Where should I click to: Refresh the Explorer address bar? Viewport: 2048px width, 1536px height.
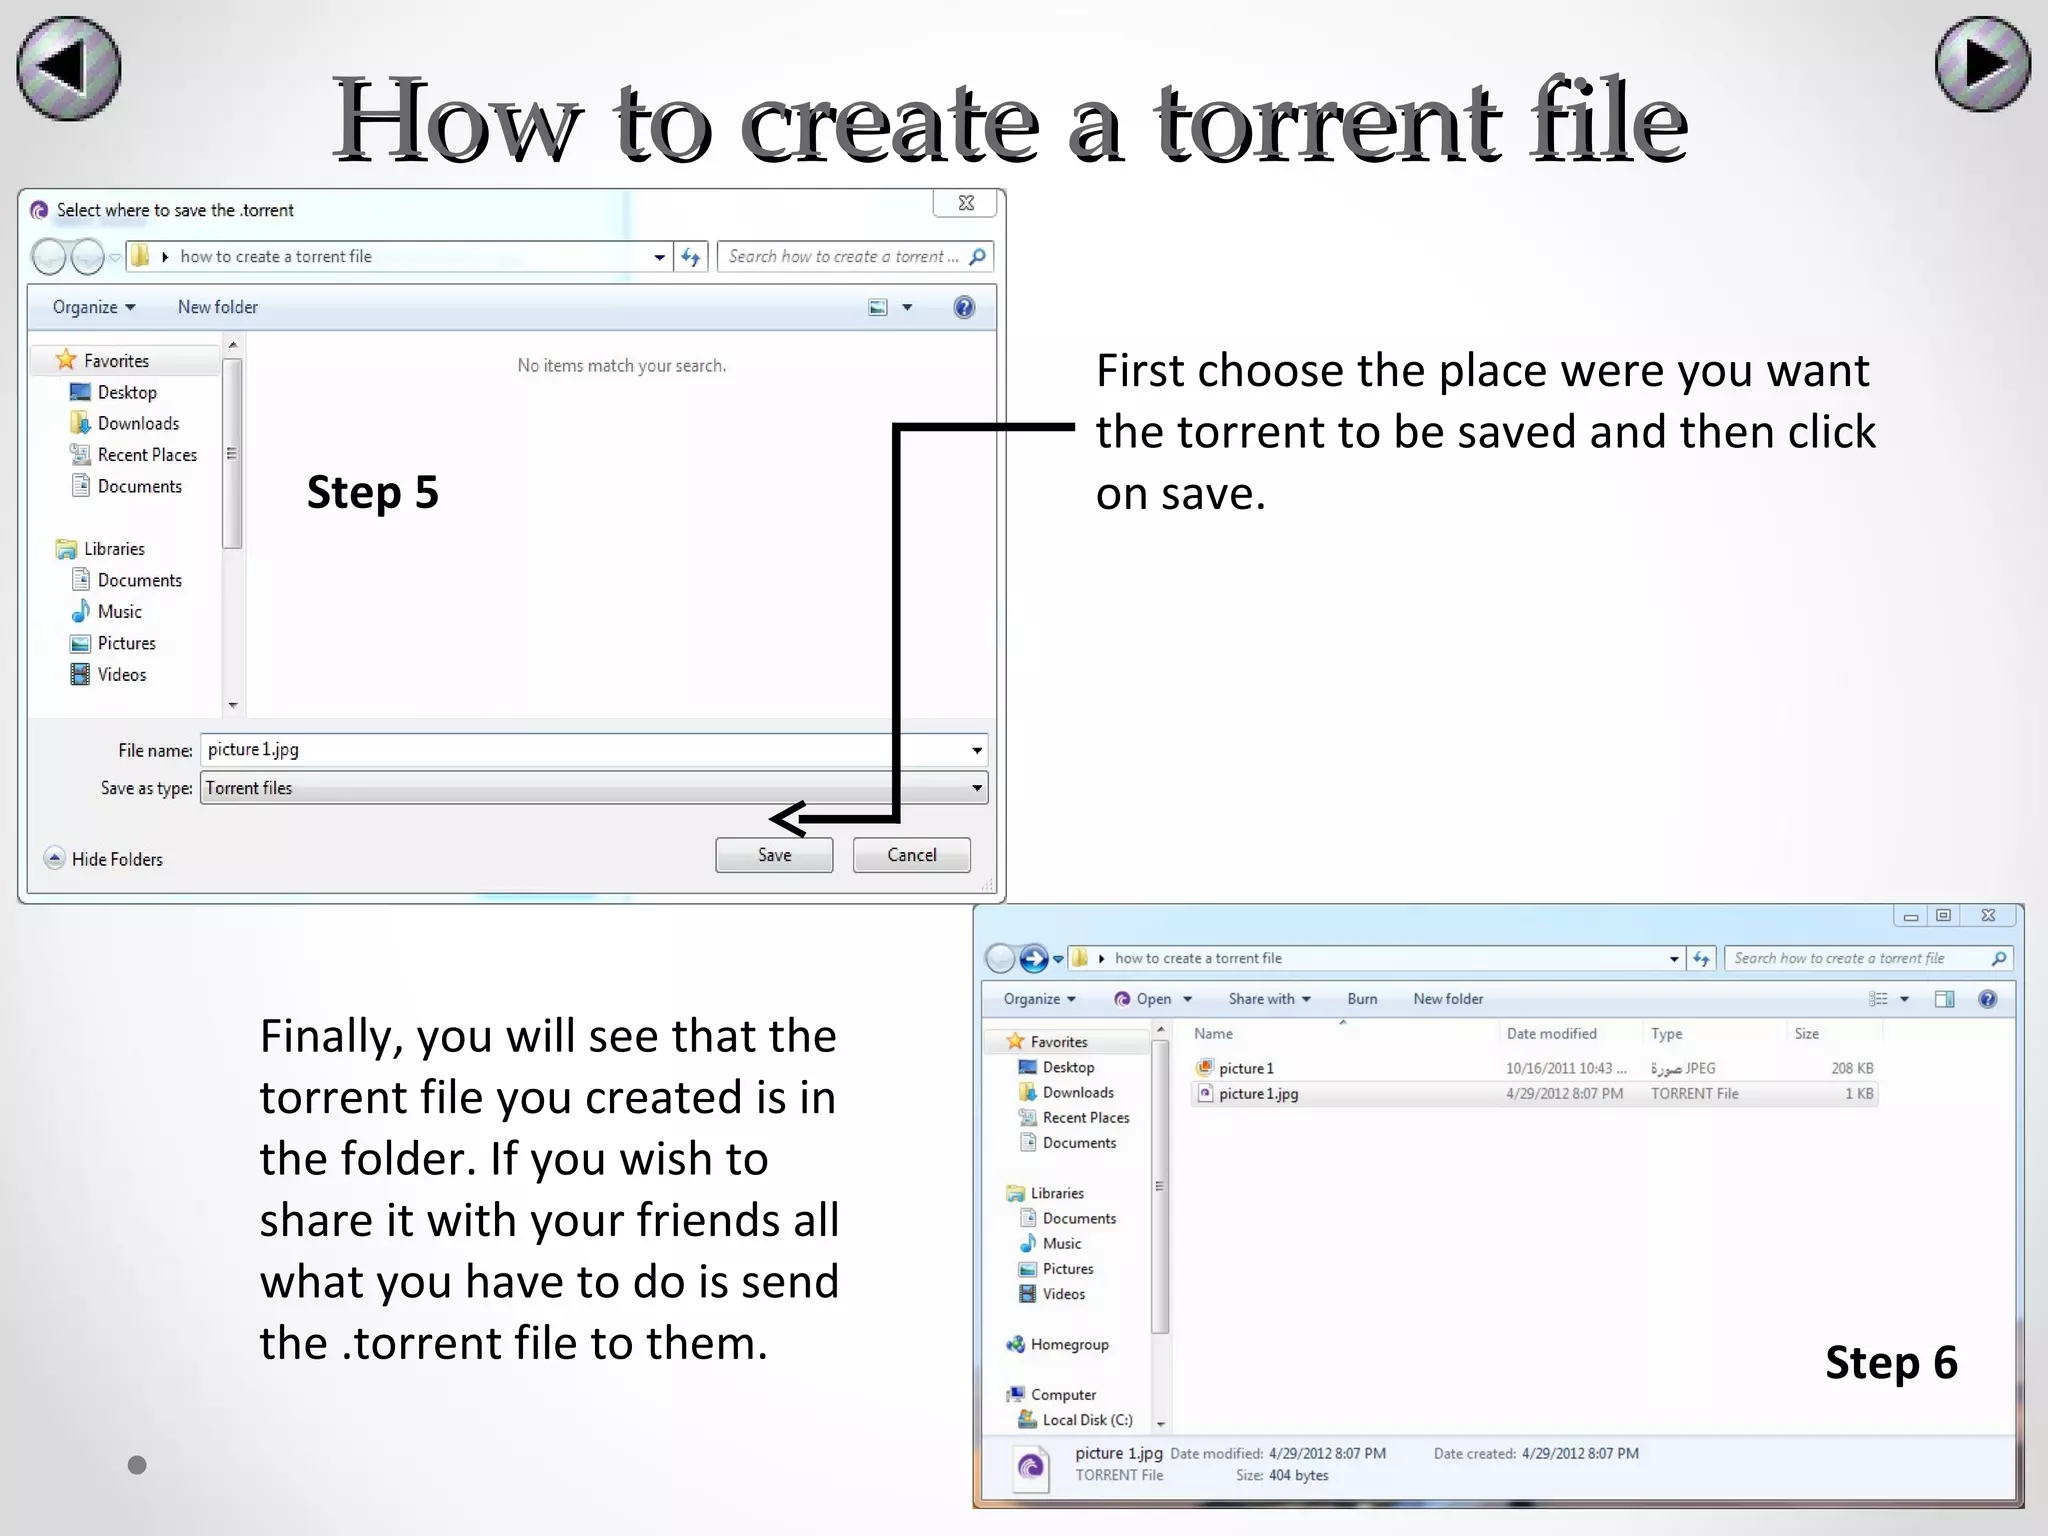pyautogui.click(x=1701, y=958)
